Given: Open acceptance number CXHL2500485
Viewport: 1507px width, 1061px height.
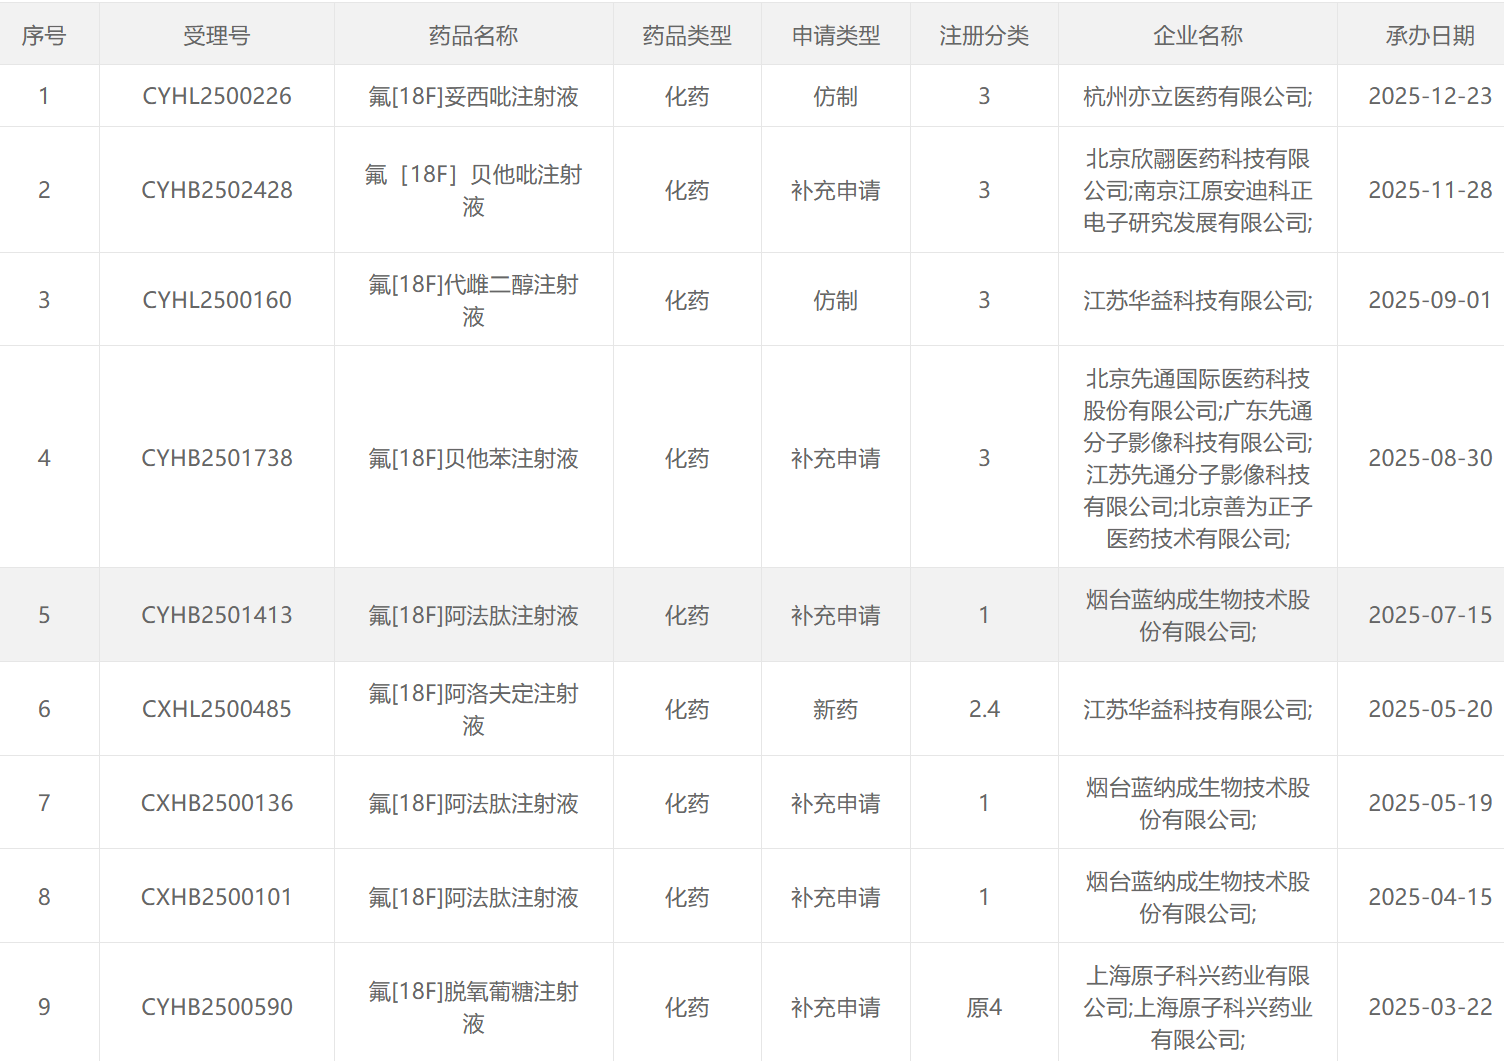Looking at the screenshot, I should 217,709.
